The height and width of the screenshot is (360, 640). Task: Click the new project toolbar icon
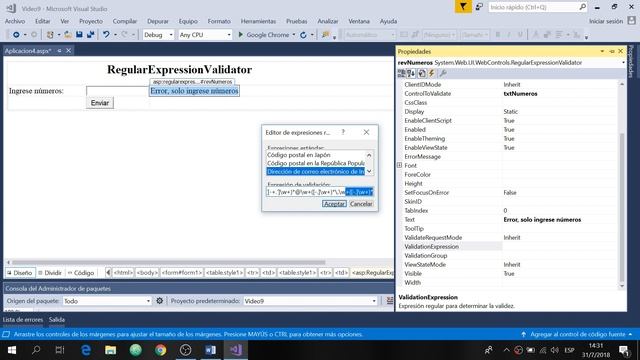coord(50,35)
